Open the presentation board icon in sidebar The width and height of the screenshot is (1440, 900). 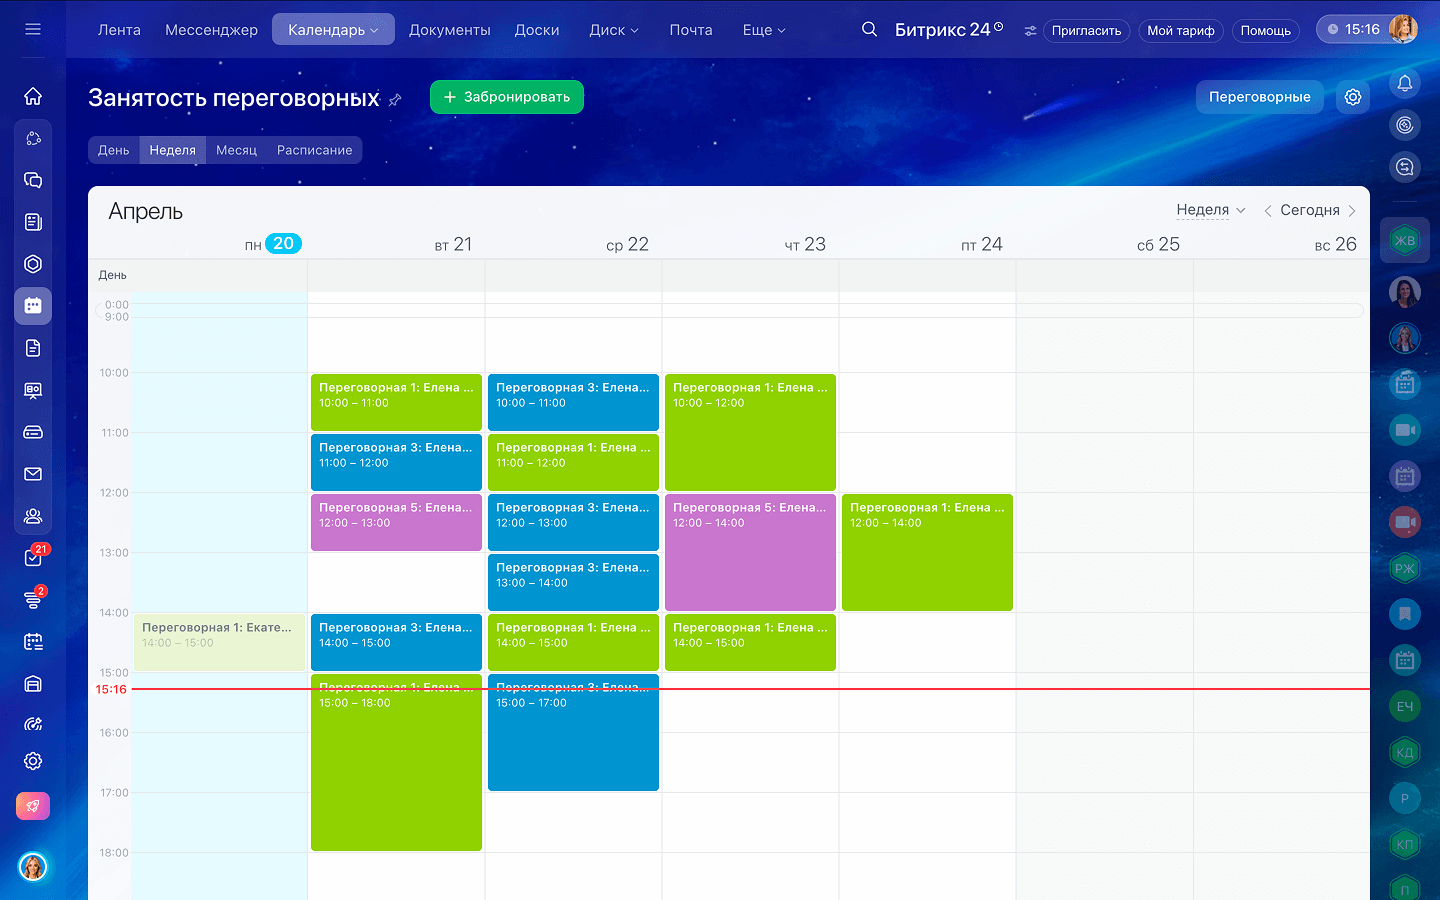click(x=33, y=390)
